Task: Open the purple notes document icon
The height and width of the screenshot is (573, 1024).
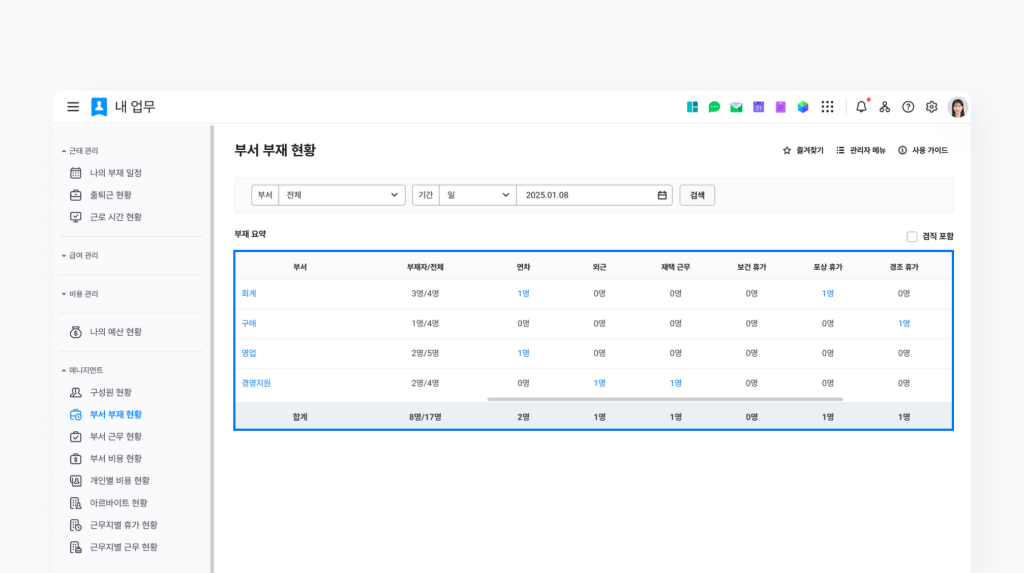Action: coord(780,106)
